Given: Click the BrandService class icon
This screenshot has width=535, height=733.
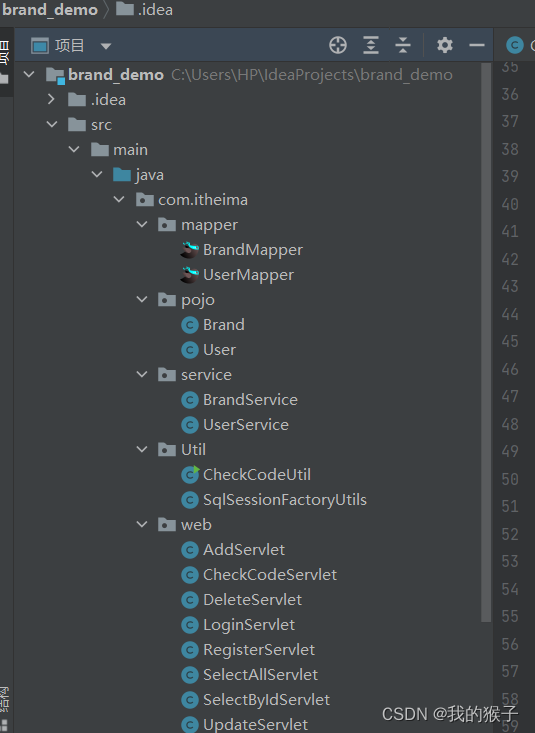Looking at the screenshot, I should (x=189, y=400).
